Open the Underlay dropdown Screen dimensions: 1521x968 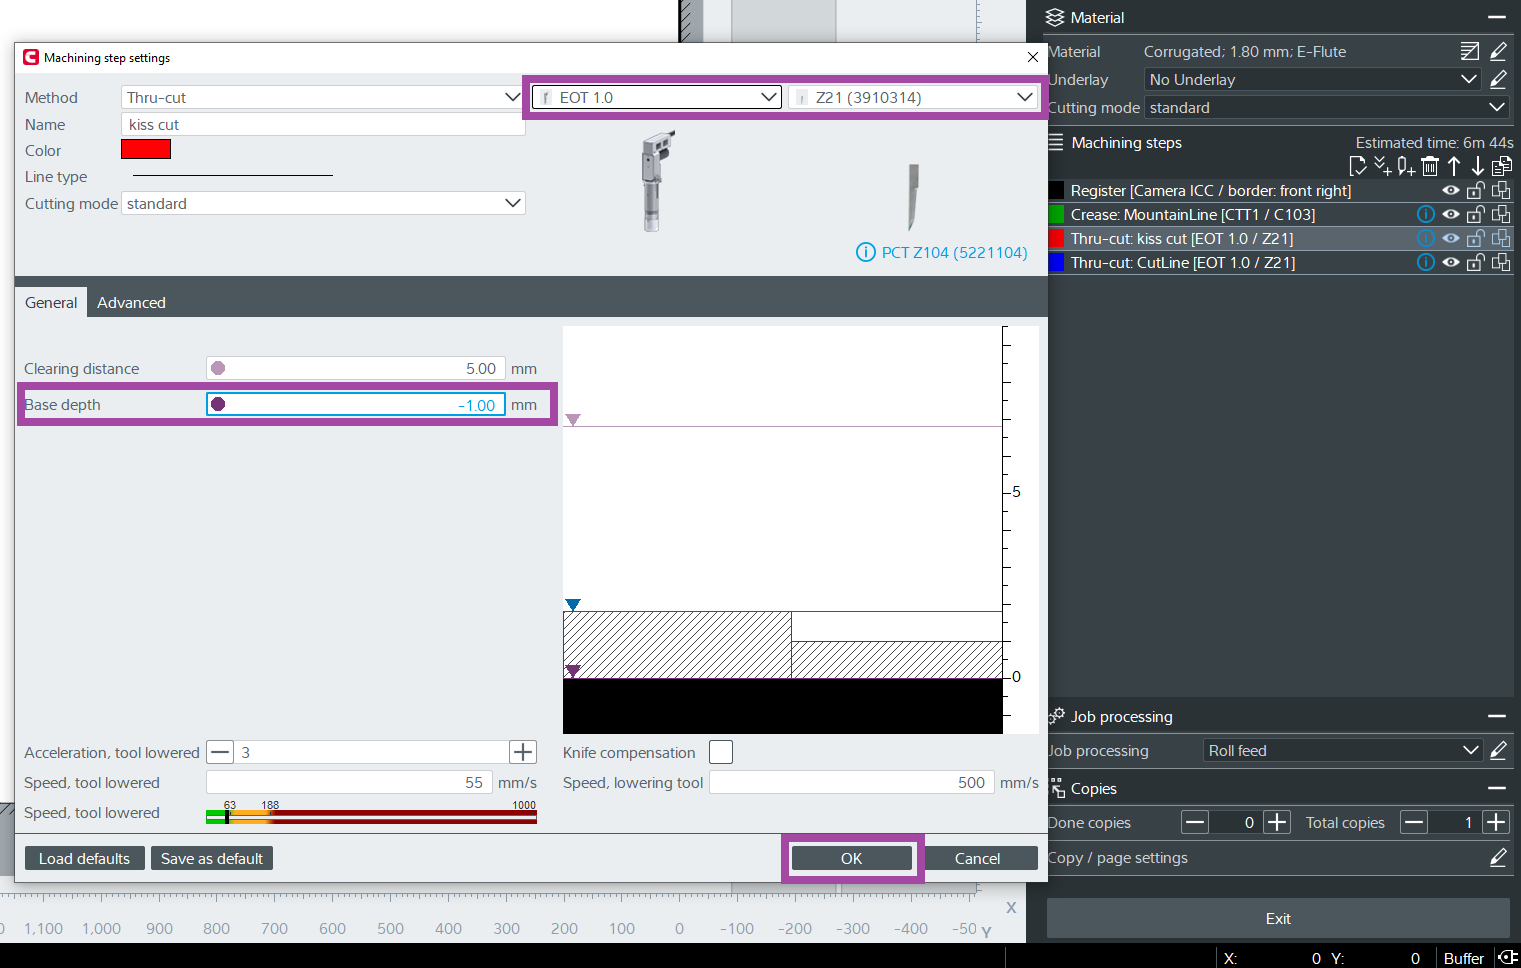(x=1312, y=79)
